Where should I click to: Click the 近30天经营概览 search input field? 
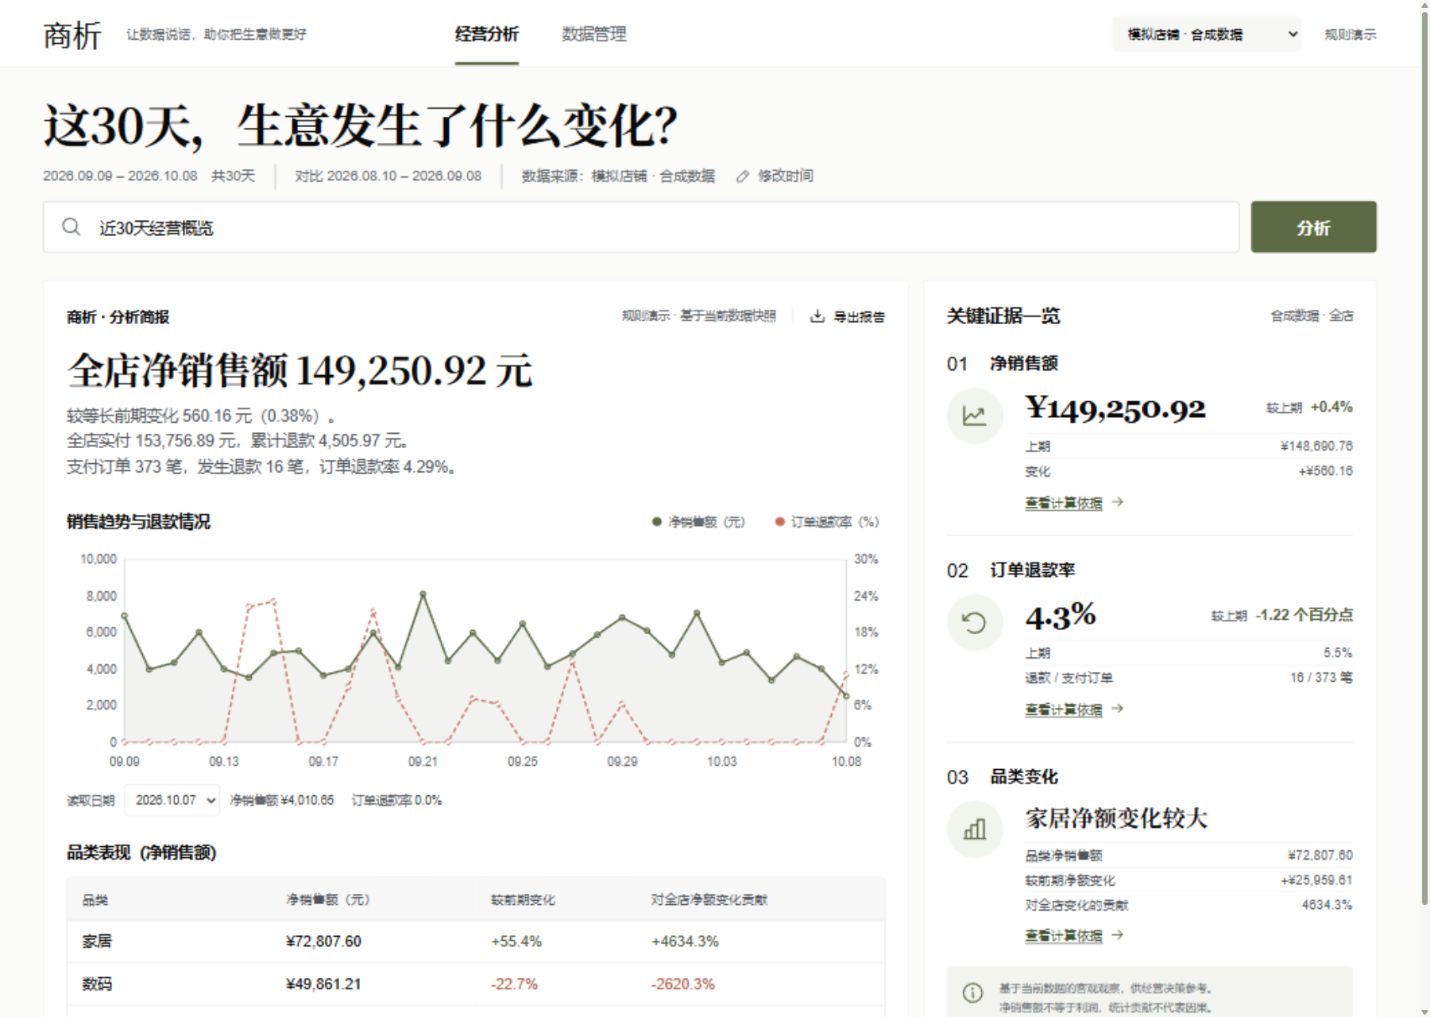pyautogui.click(x=641, y=227)
